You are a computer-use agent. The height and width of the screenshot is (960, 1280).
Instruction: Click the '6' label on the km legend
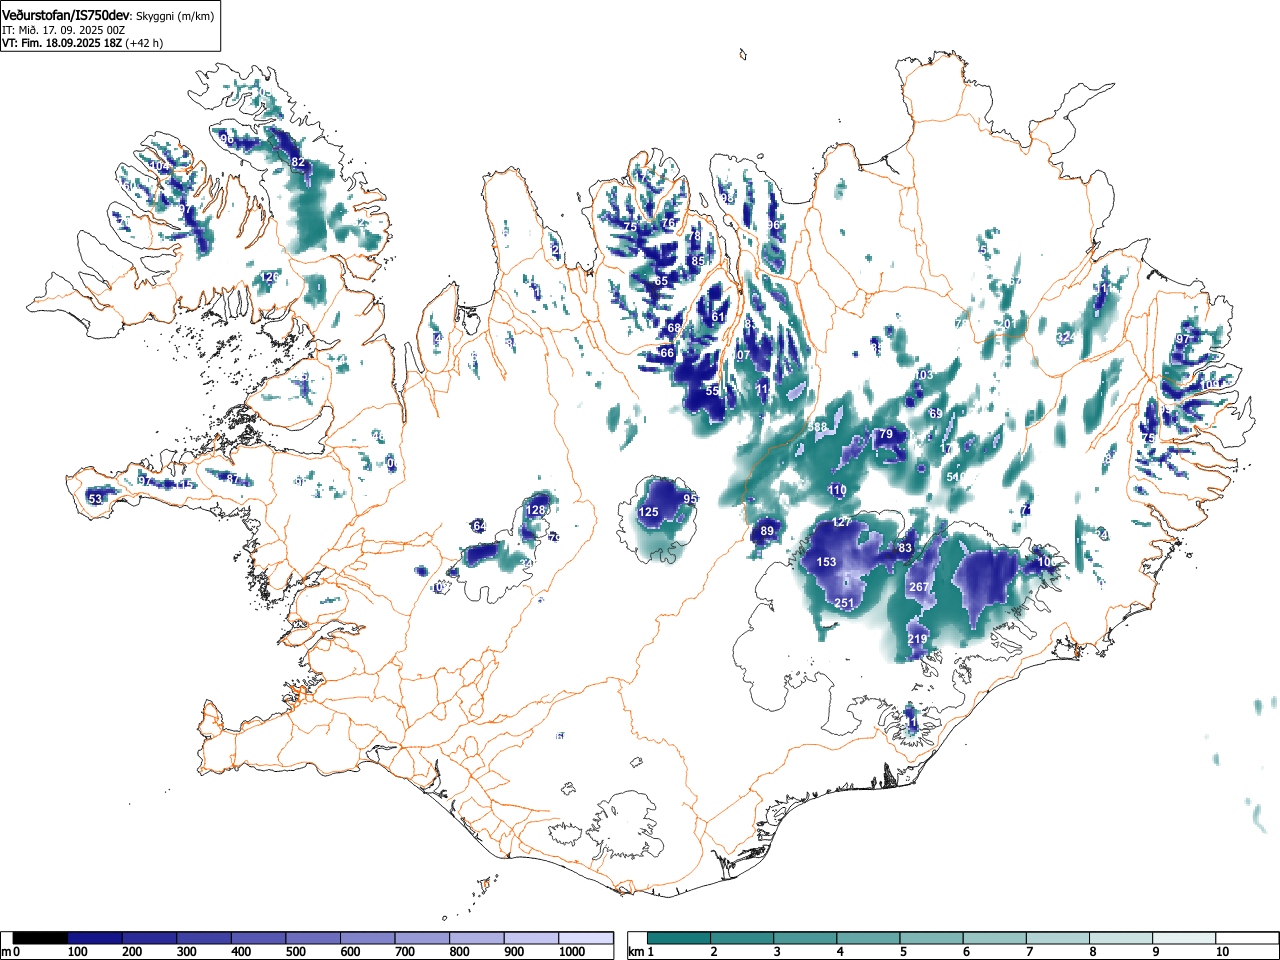[x=966, y=952]
